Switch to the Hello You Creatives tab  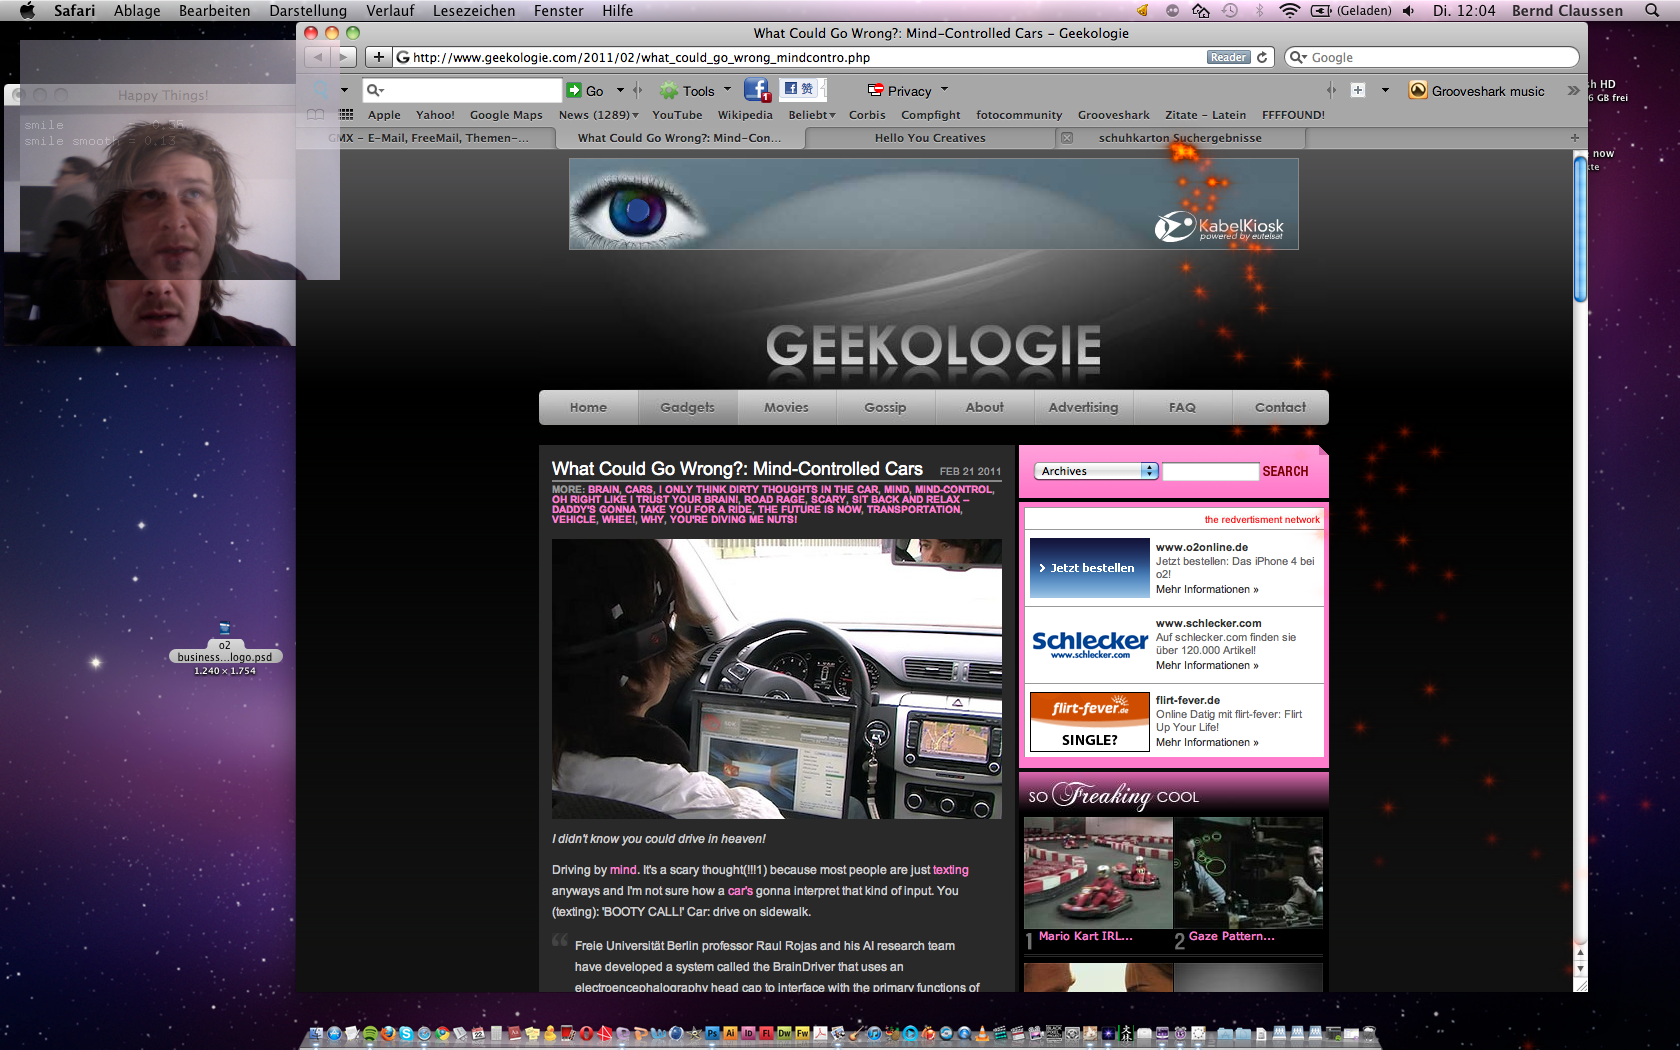click(930, 138)
